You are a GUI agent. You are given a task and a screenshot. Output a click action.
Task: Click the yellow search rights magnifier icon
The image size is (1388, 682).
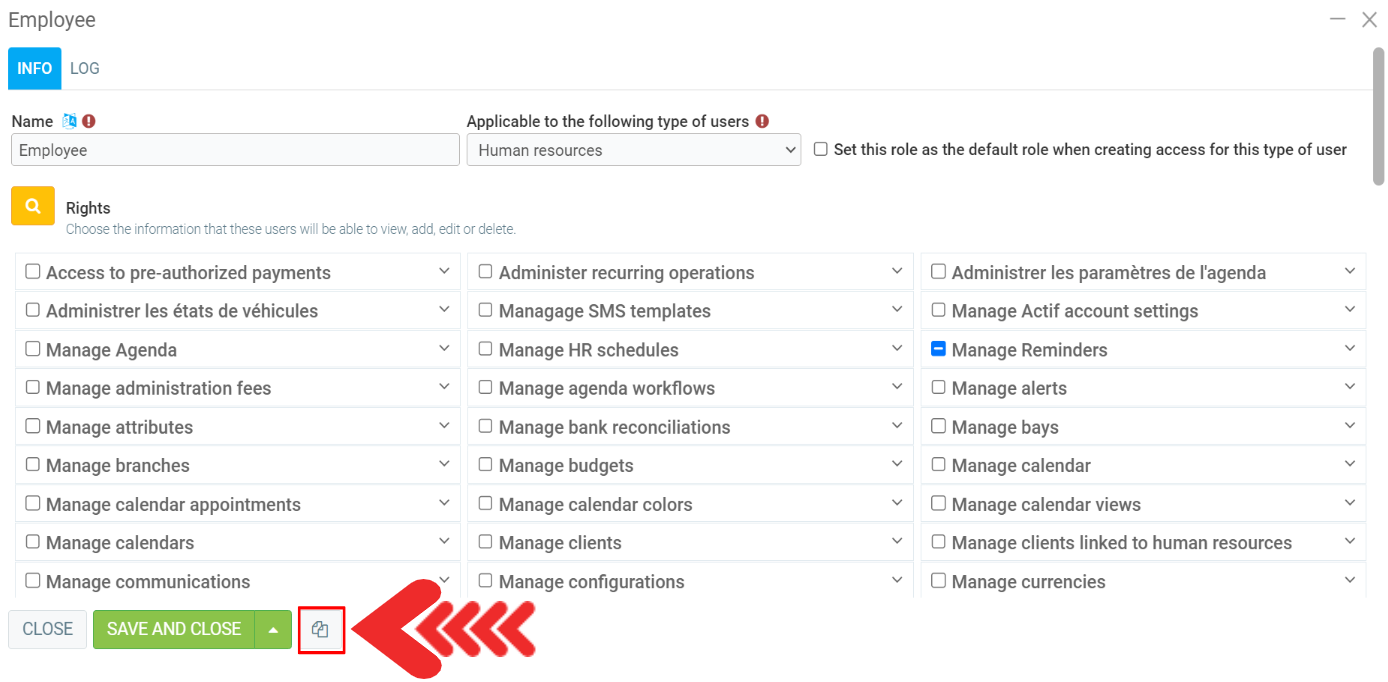coord(33,206)
